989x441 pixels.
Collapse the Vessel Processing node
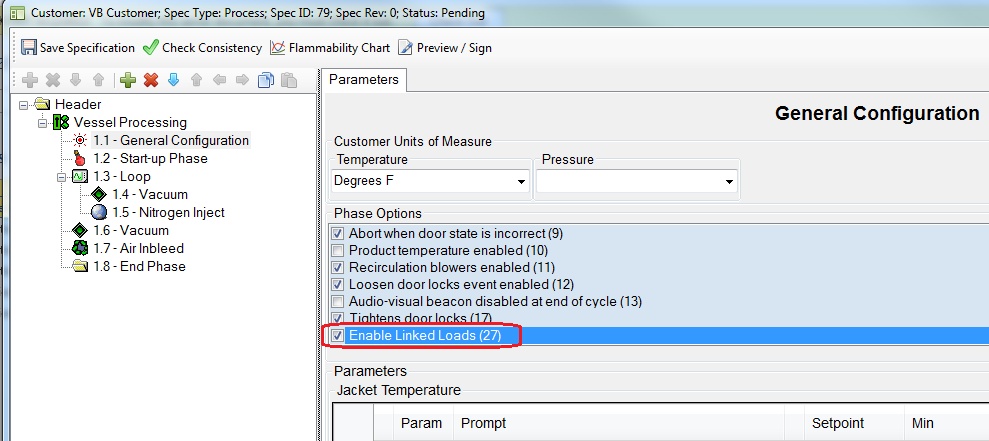point(43,123)
